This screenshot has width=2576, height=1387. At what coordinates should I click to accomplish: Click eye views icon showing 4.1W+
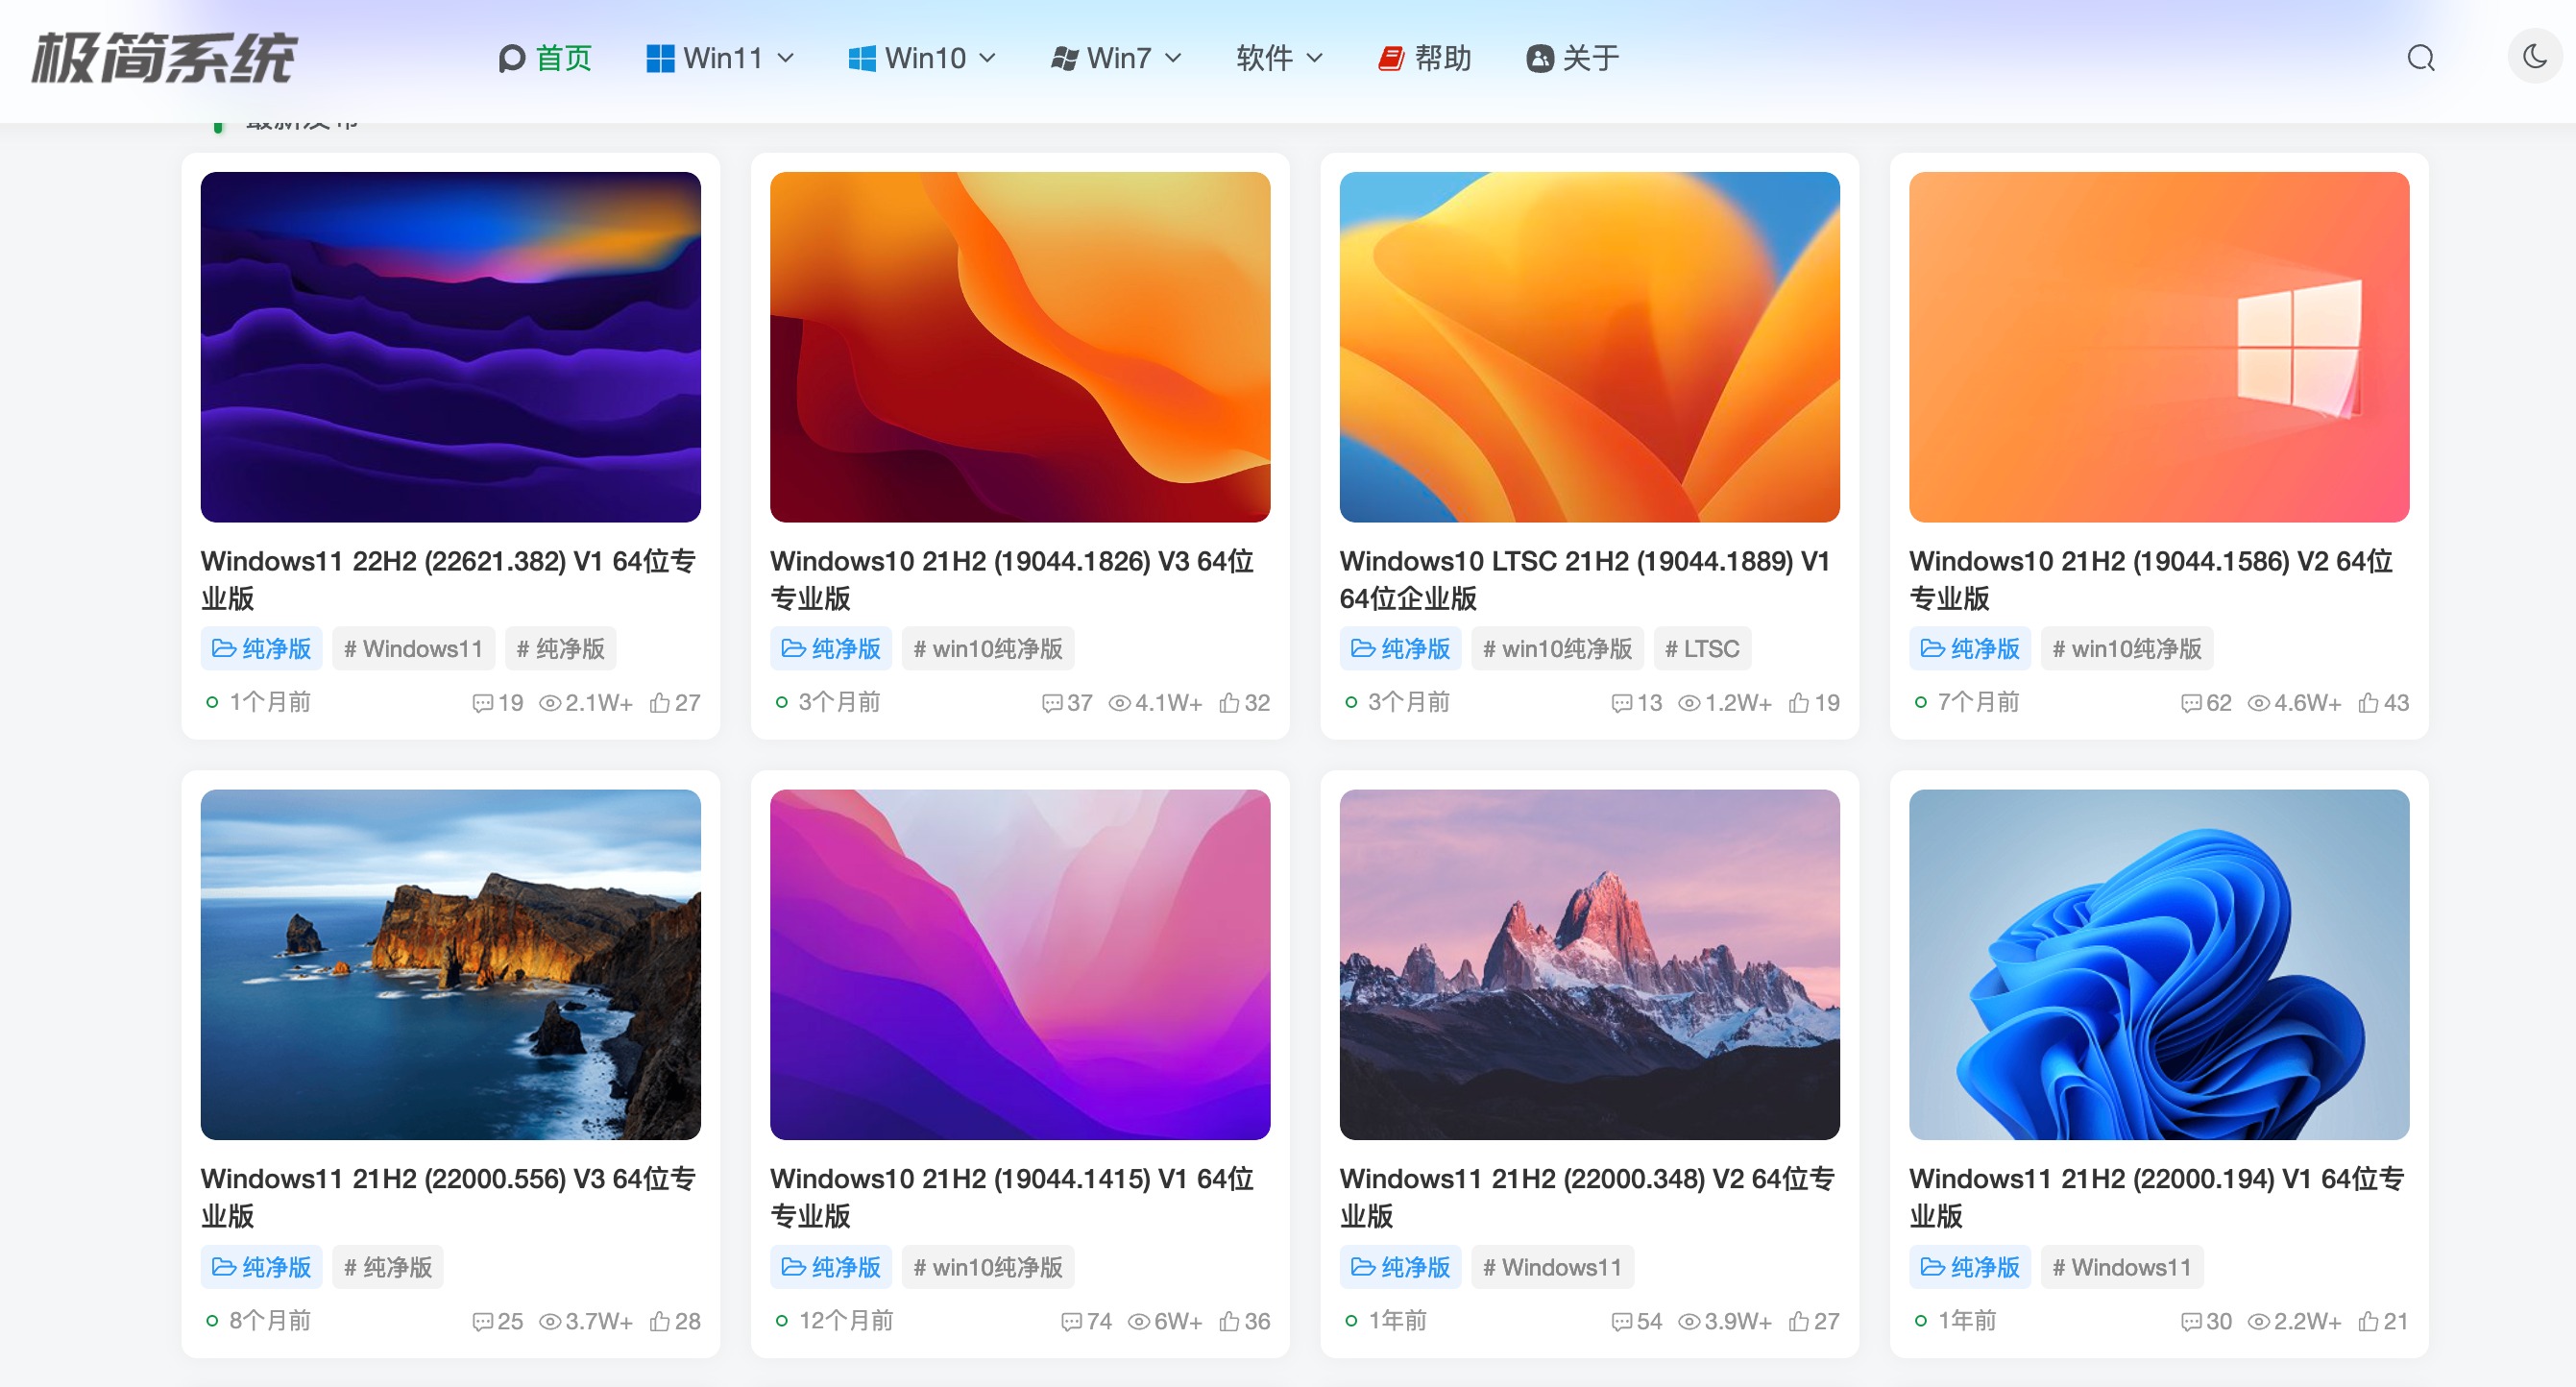tap(1119, 703)
